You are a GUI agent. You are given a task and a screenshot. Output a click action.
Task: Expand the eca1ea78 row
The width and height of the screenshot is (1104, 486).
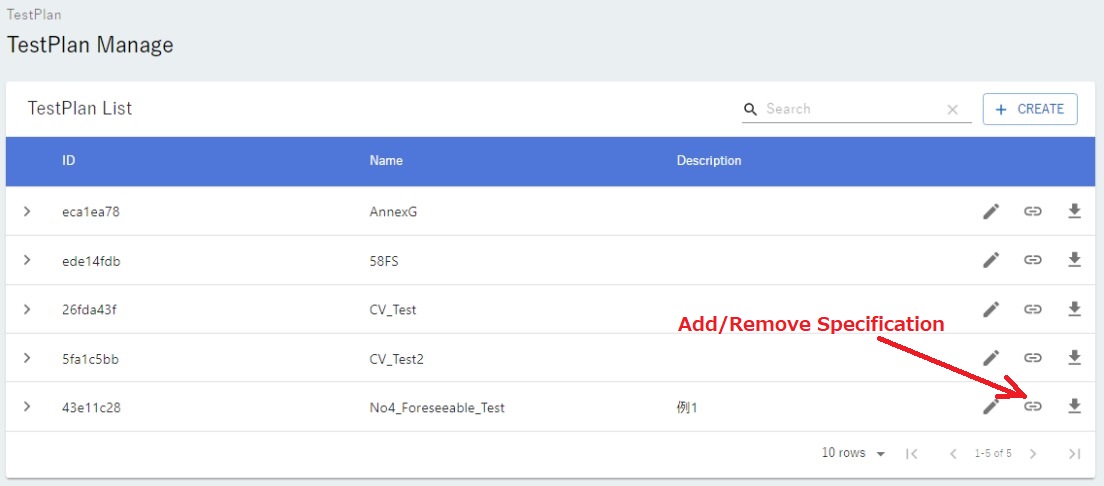pyautogui.click(x=27, y=211)
